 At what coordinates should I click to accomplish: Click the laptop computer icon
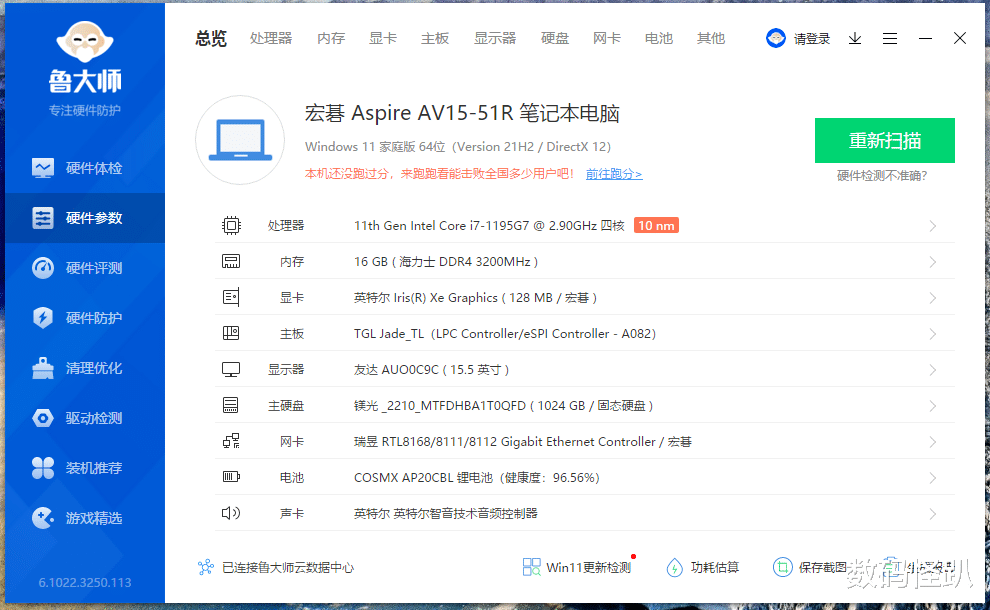click(240, 140)
